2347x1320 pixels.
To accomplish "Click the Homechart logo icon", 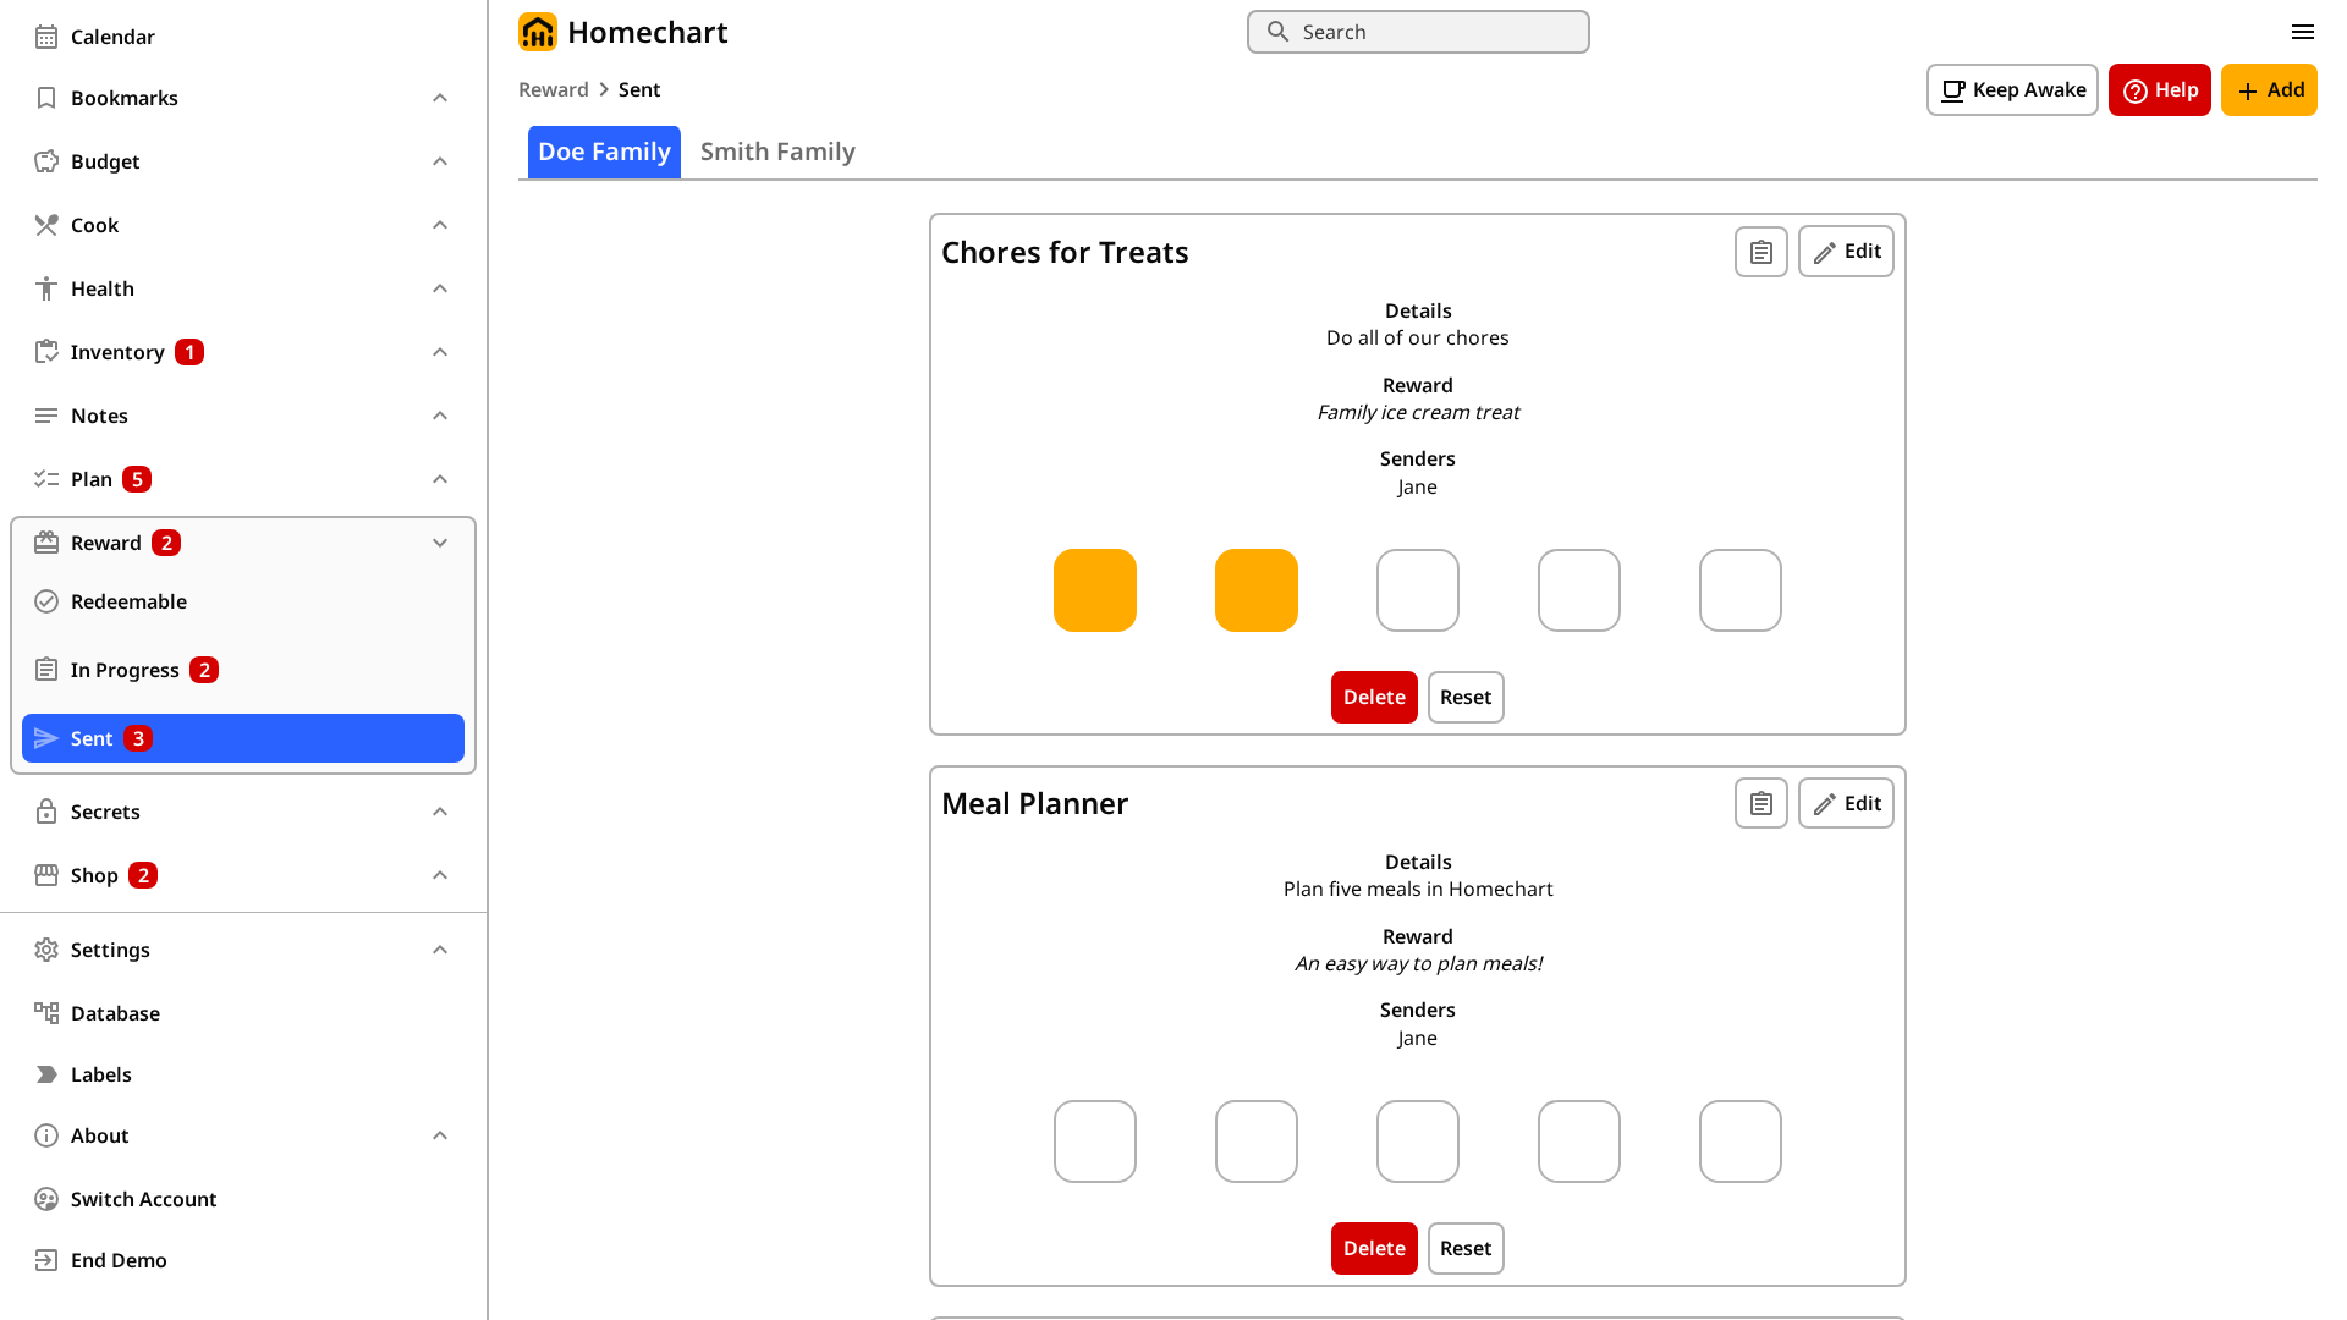I will (x=537, y=32).
